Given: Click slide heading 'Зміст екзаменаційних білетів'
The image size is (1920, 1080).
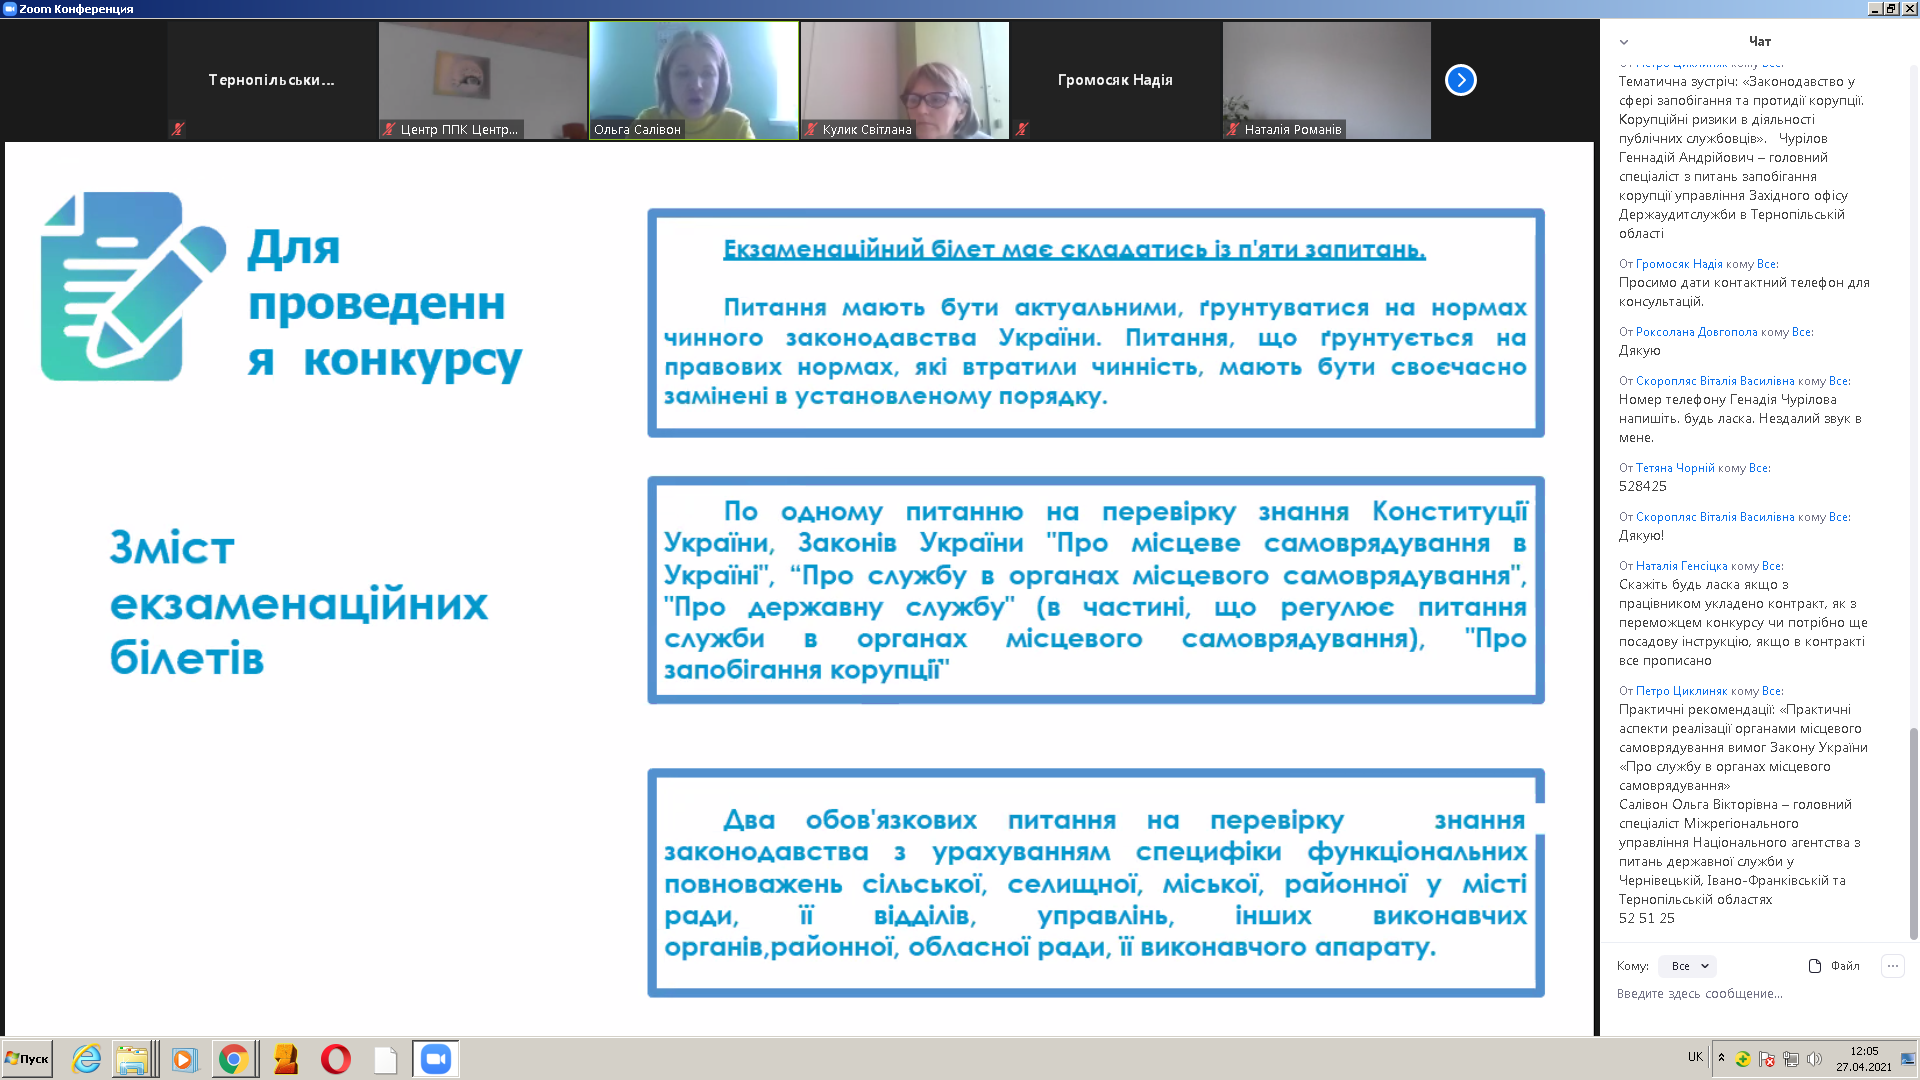Looking at the screenshot, I should pos(299,603).
